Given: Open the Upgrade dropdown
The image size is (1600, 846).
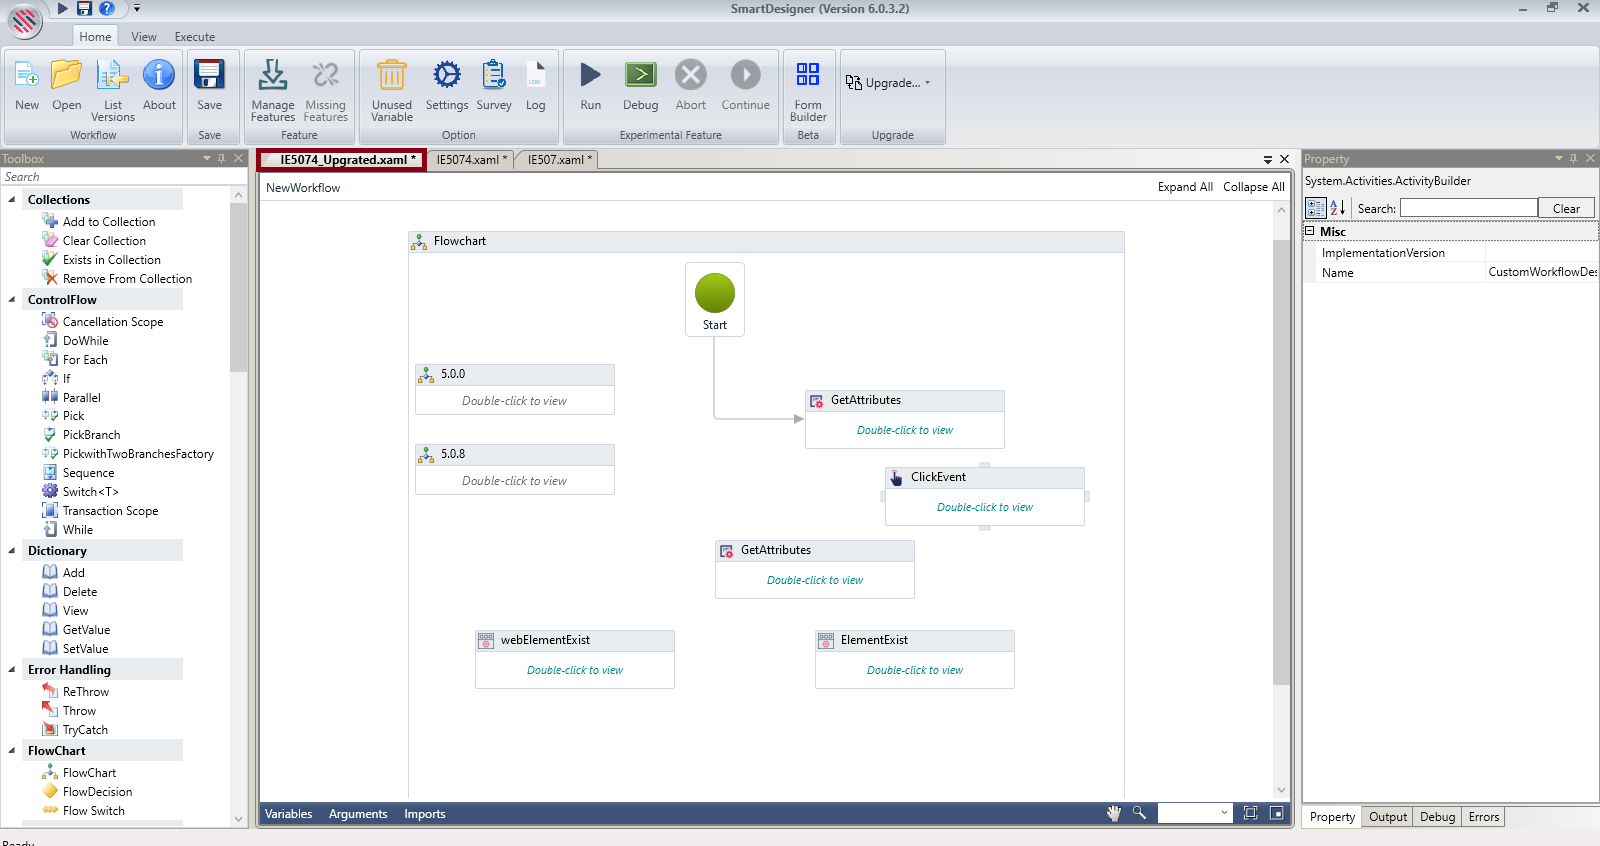Looking at the screenshot, I should (888, 83).
